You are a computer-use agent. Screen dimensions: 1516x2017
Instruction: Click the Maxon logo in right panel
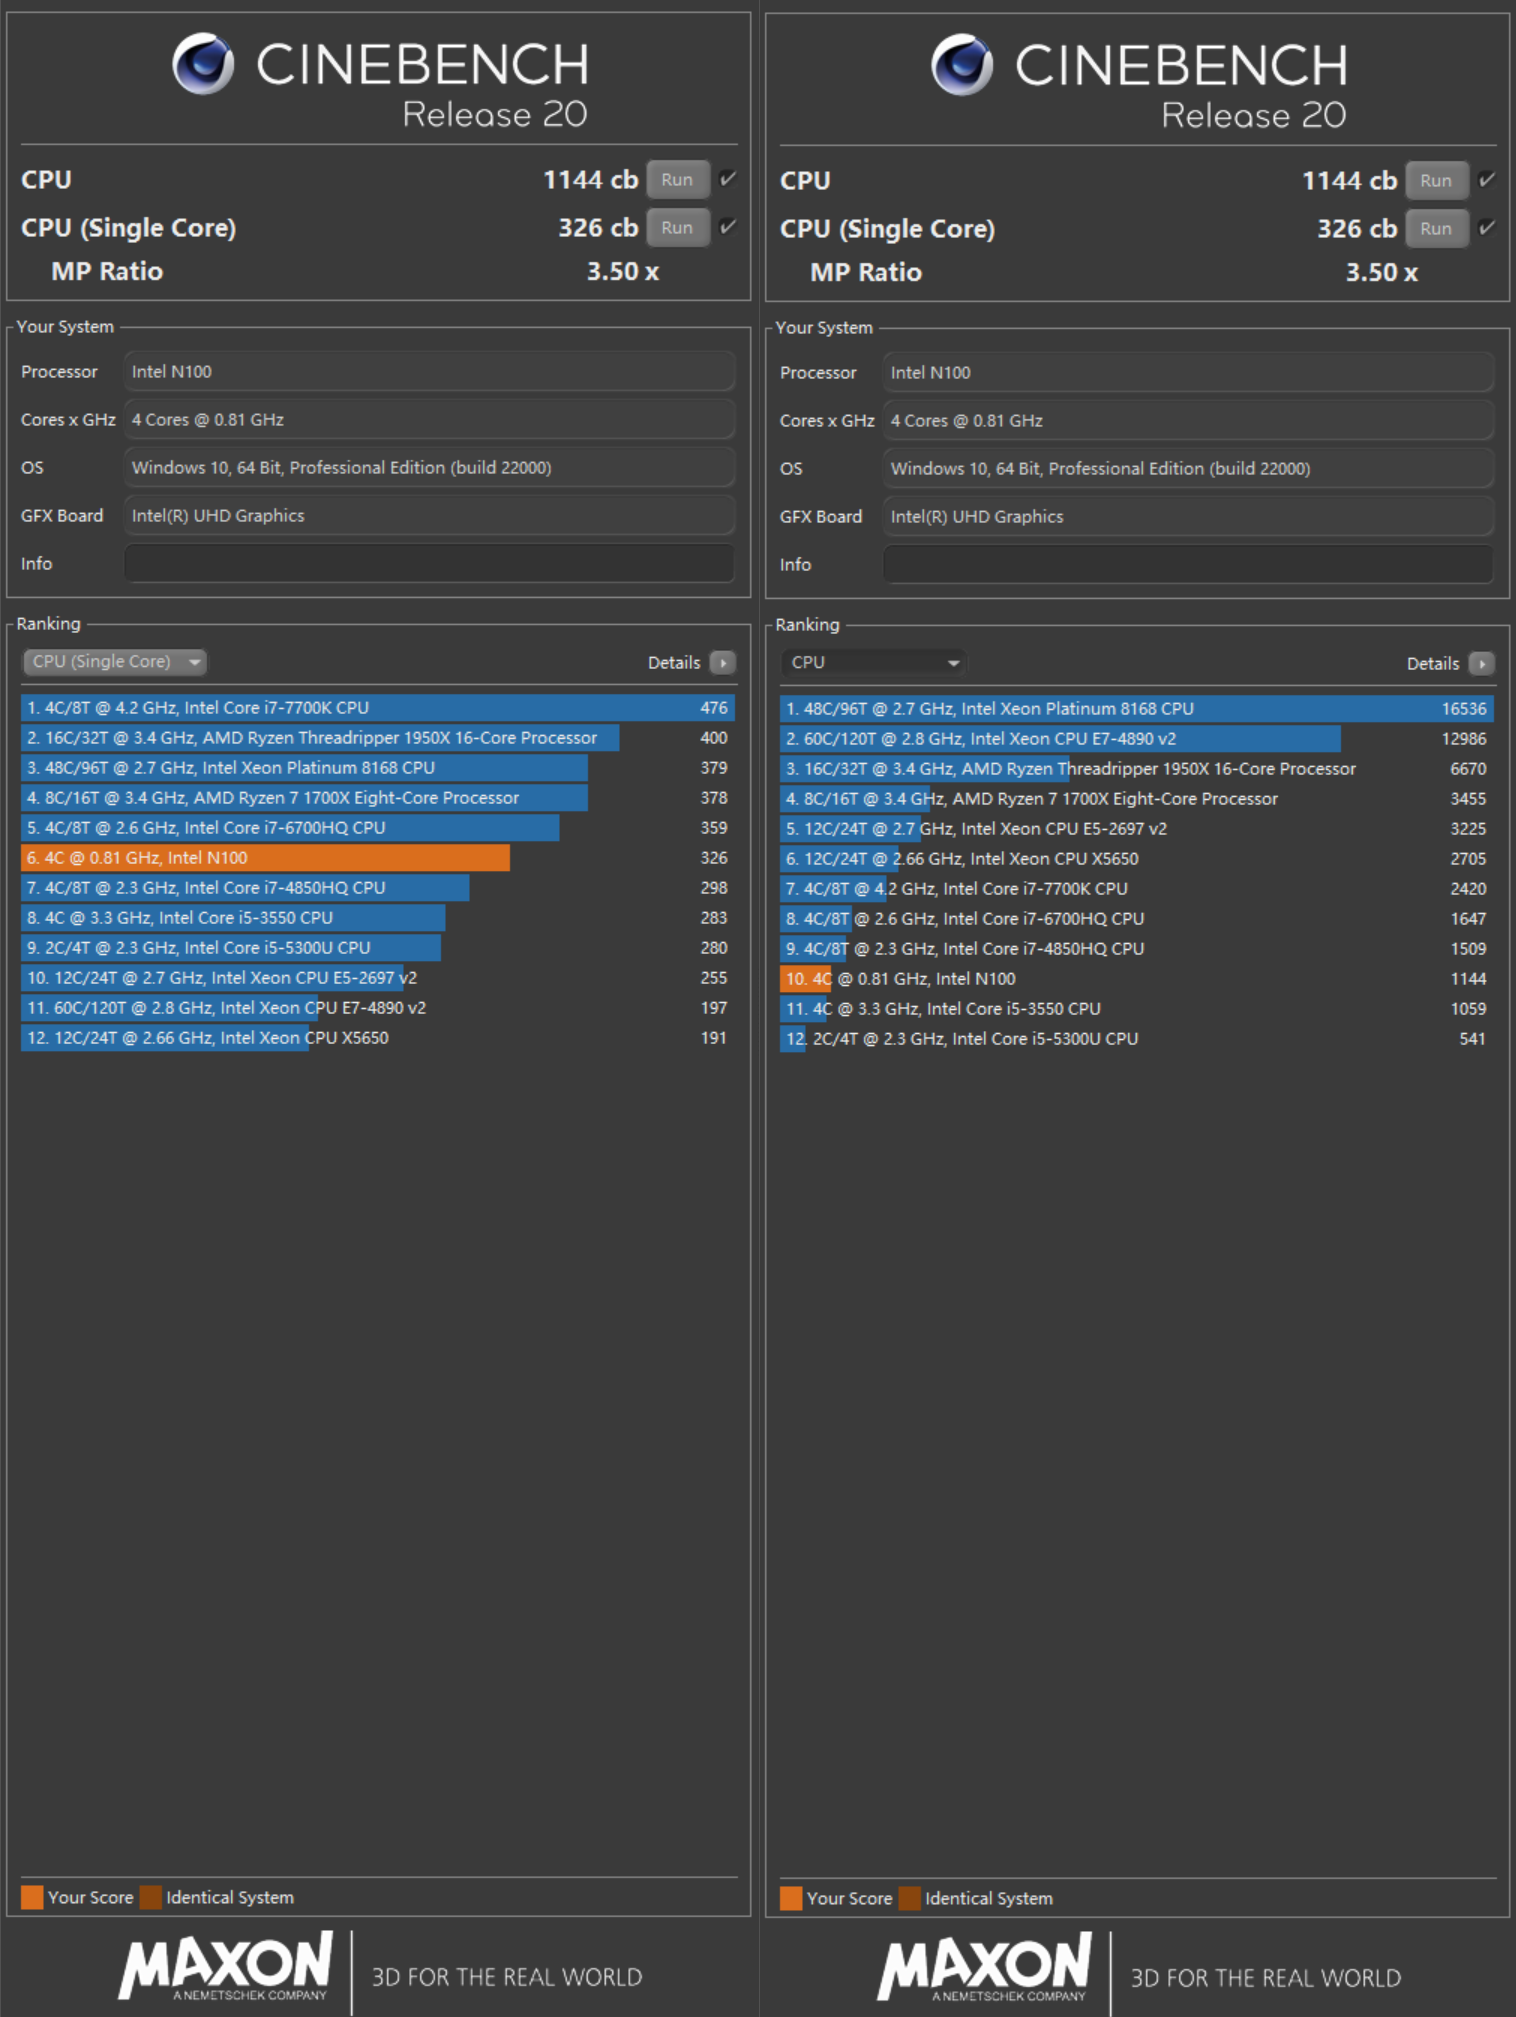[x=985, y=1967]
